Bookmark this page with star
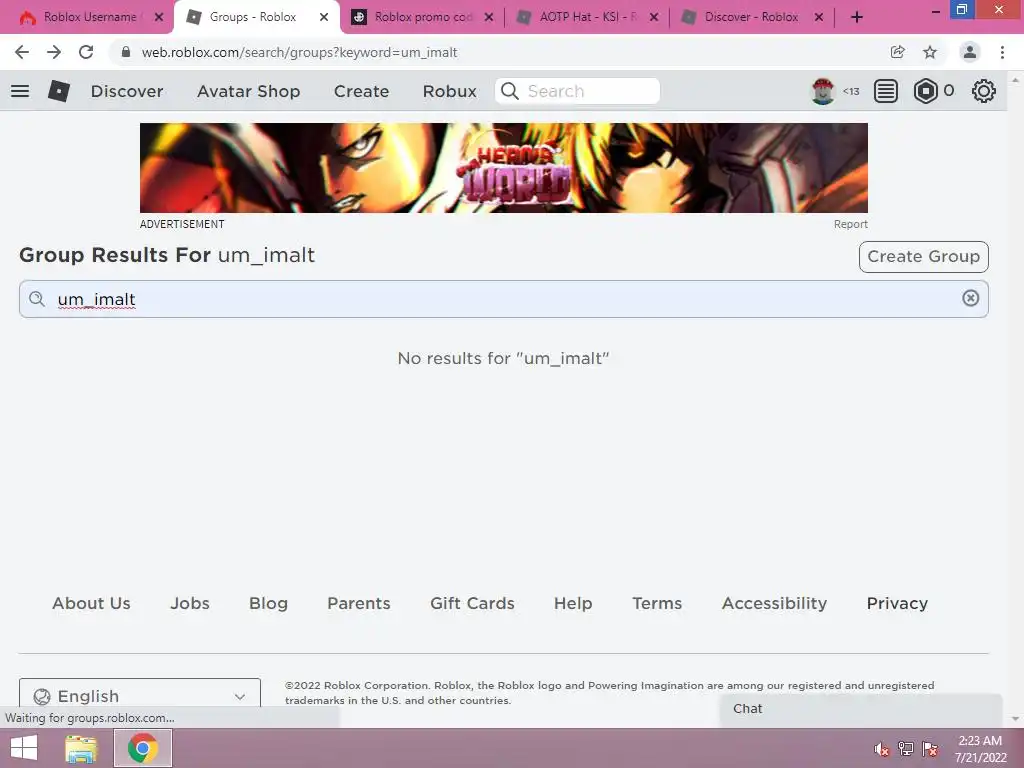 (930, 52)
